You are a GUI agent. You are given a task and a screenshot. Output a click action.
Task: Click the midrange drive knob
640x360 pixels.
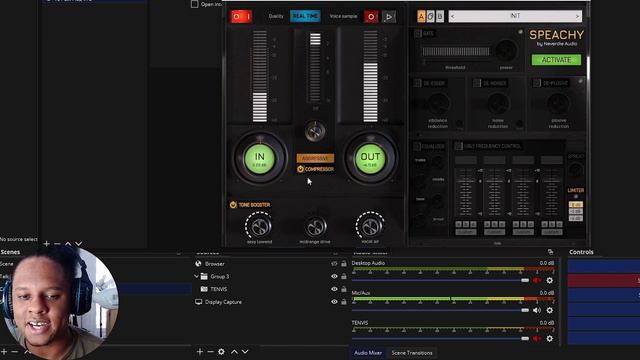pyautogui.click(x=315, y=227)
